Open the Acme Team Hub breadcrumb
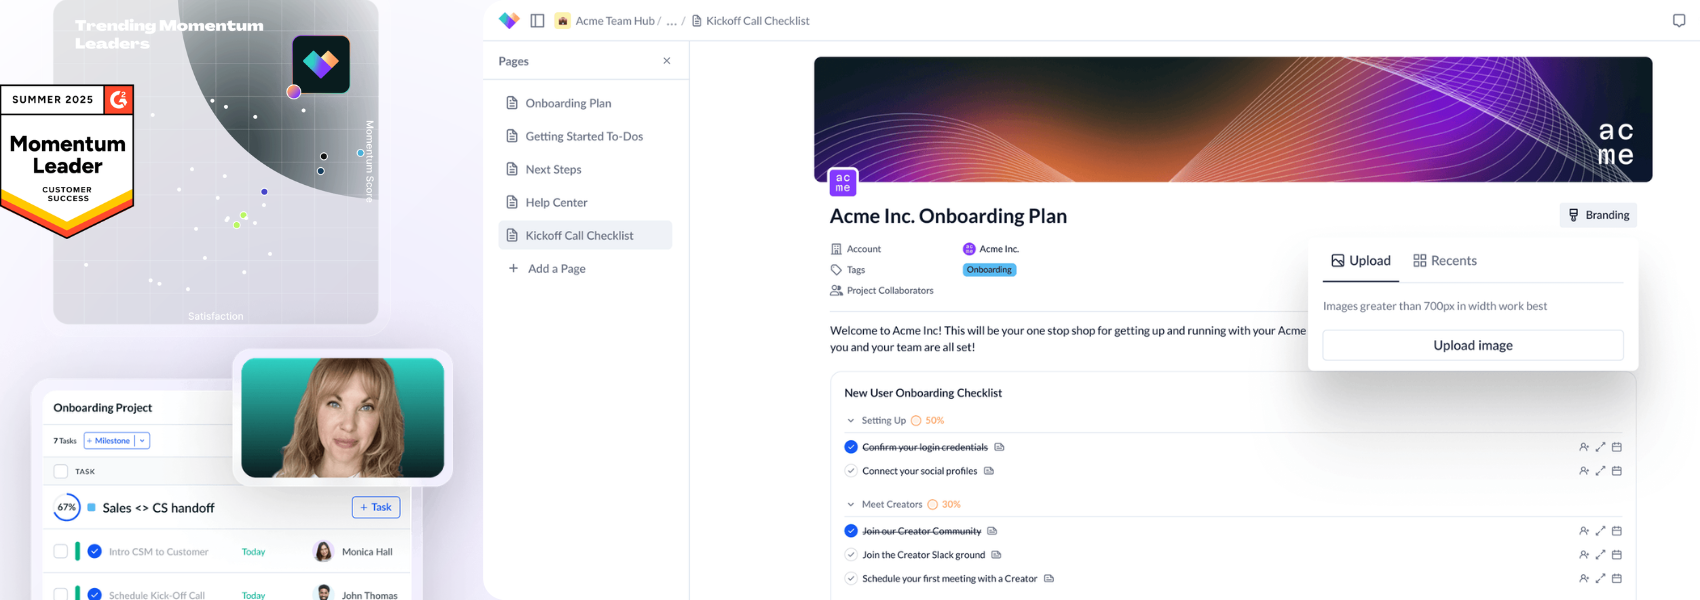 click(614, 21)
